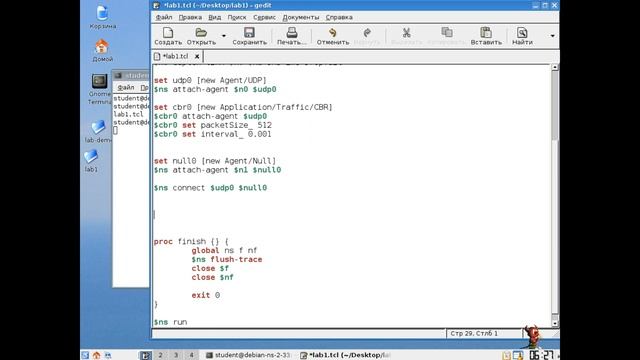Click the 'close $nf' line
The image size is (640, 360).
click(212, 278)
